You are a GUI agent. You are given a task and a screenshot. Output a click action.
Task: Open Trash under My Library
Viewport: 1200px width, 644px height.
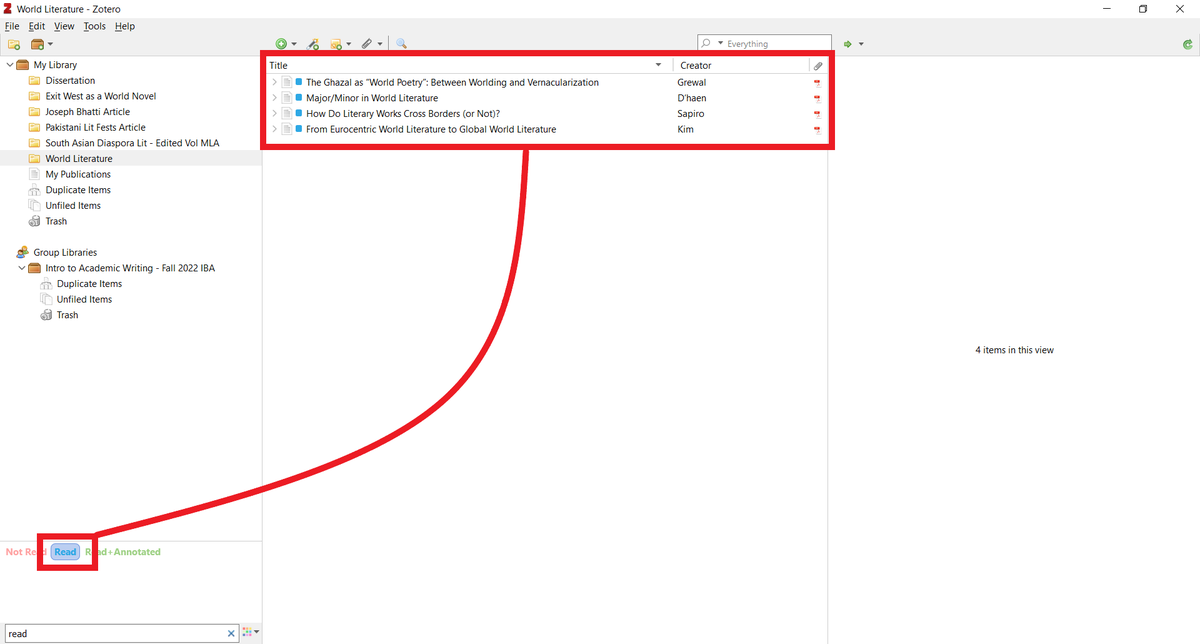point(56,221)
